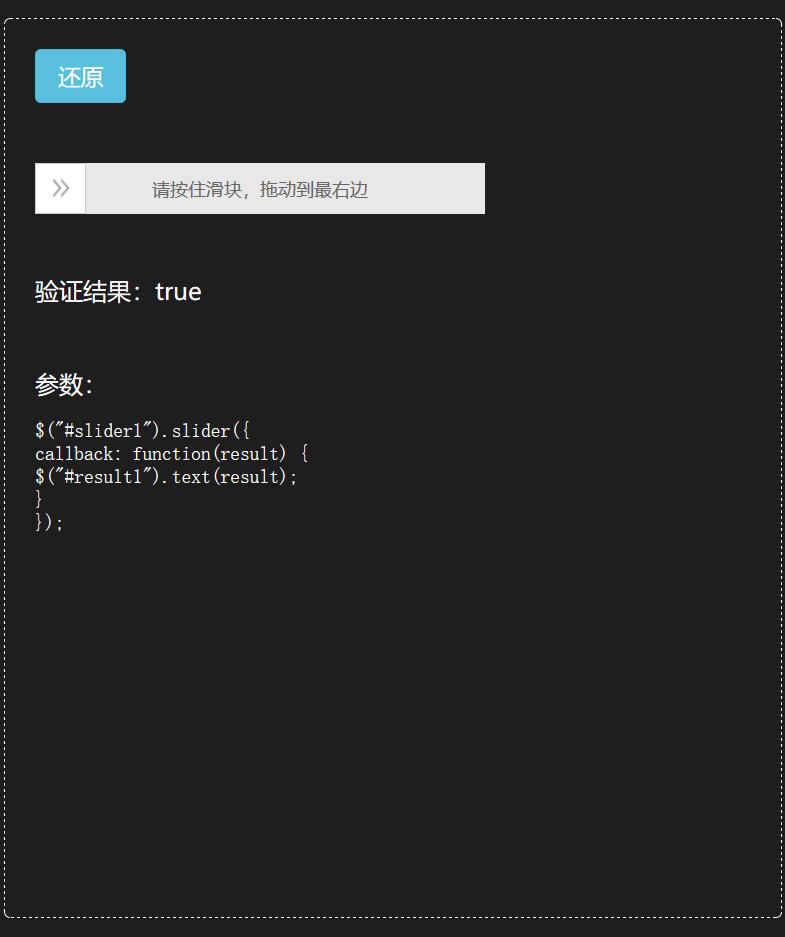The image size is (785, 937).
Task: Click the final }); code line
Action: (x=49, y=522)
